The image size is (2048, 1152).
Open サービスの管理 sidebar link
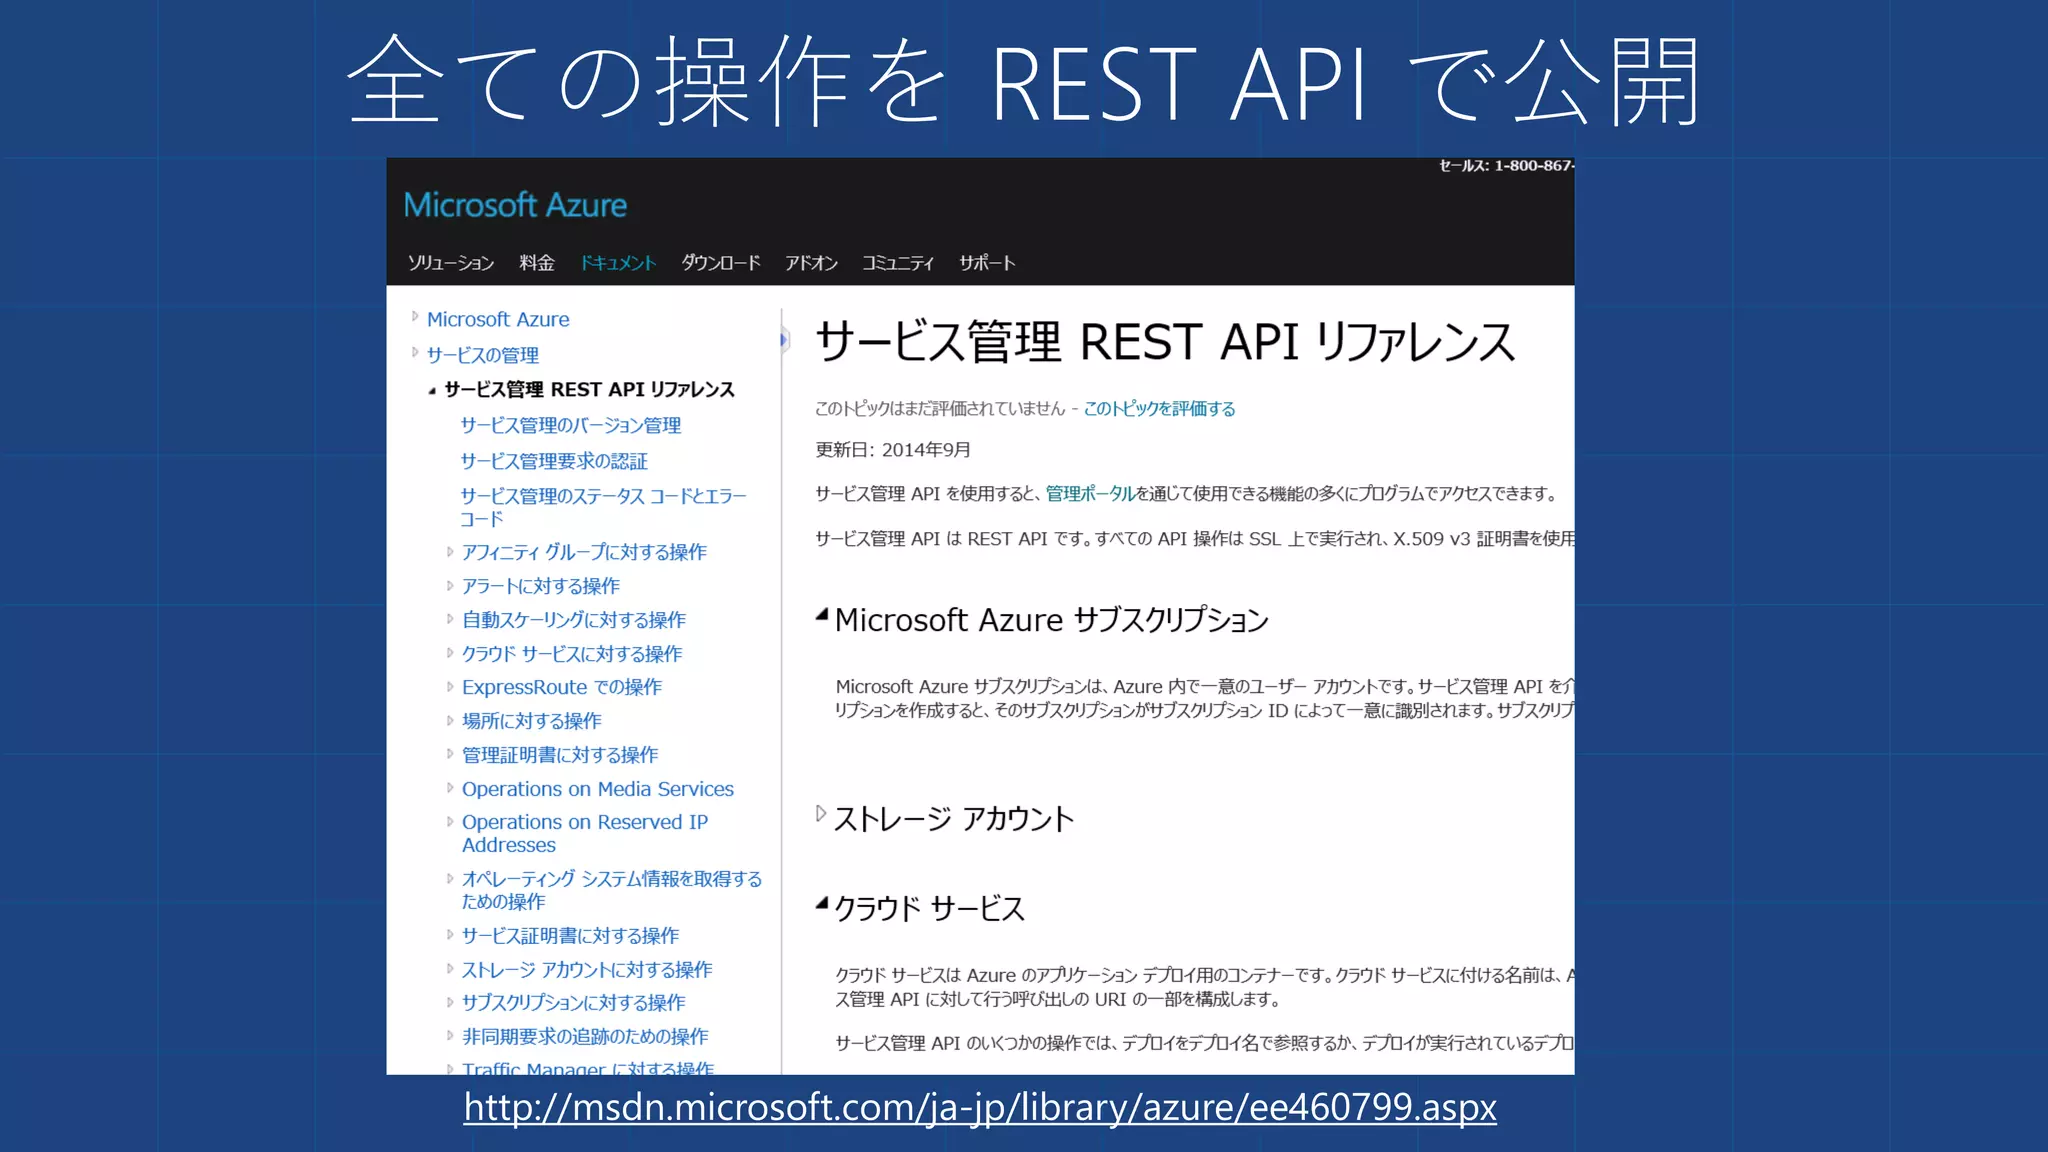[x=483, y=355]
